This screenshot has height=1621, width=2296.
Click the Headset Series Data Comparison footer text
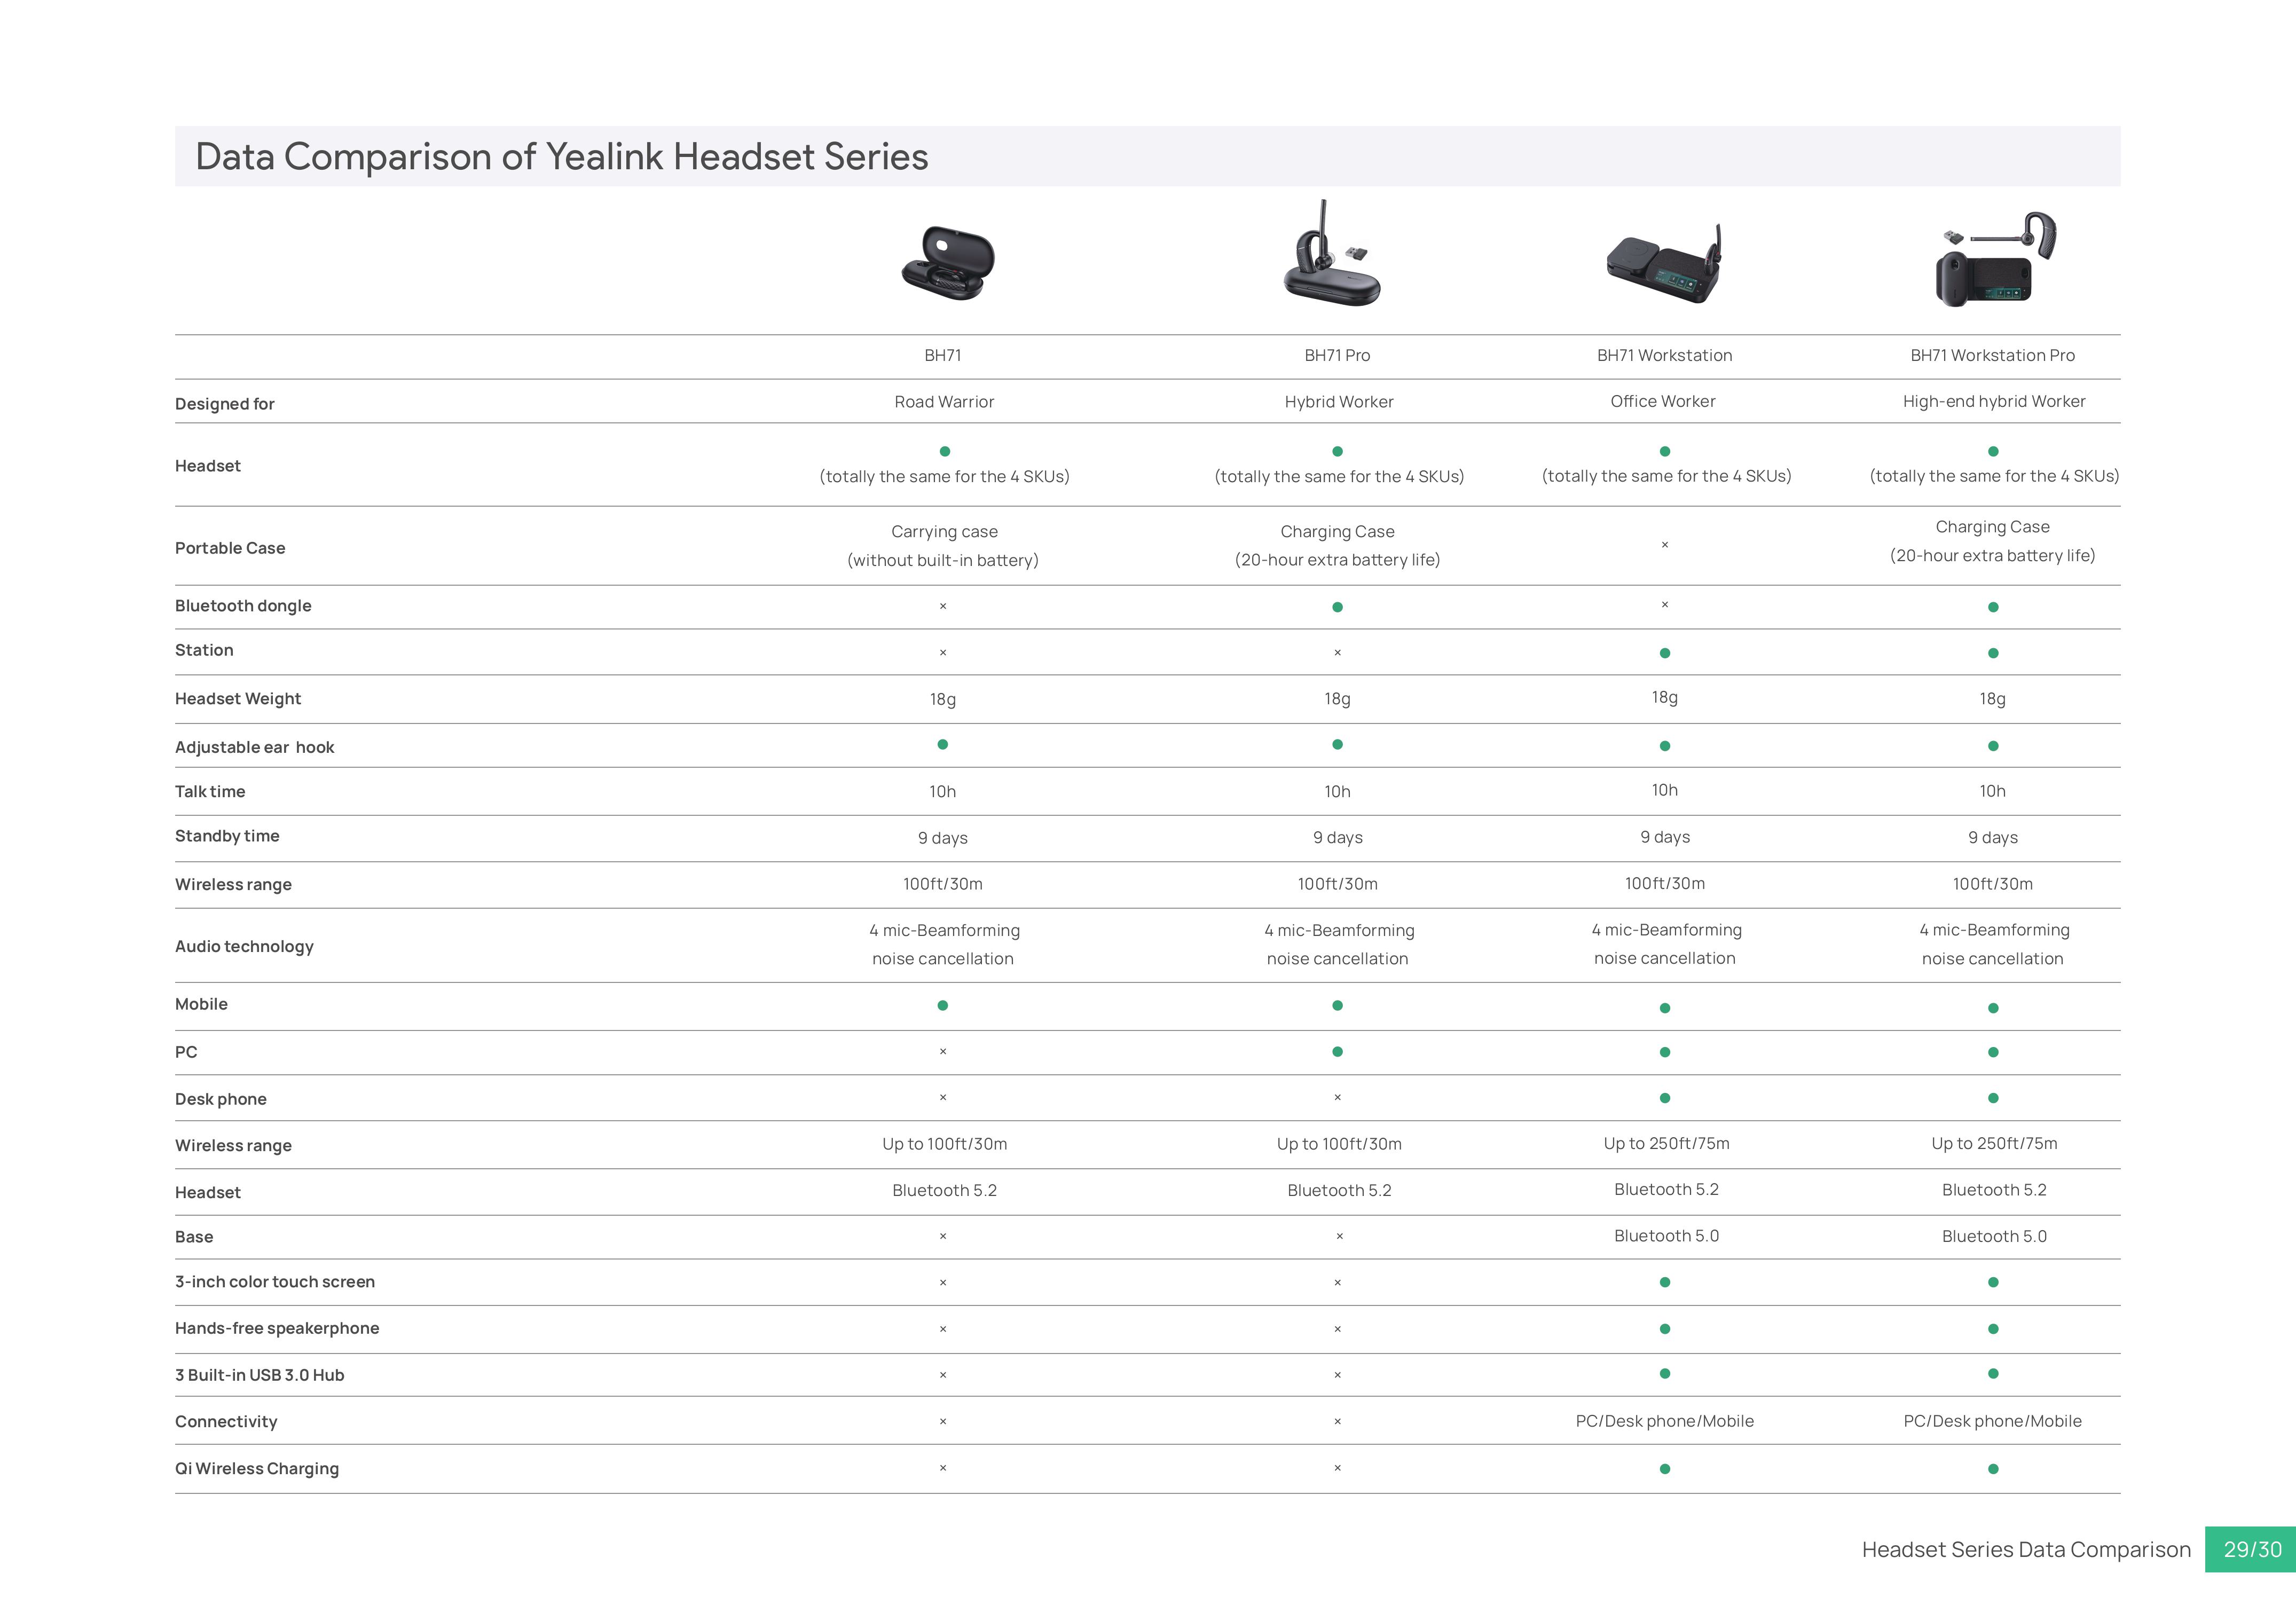2026,1550
